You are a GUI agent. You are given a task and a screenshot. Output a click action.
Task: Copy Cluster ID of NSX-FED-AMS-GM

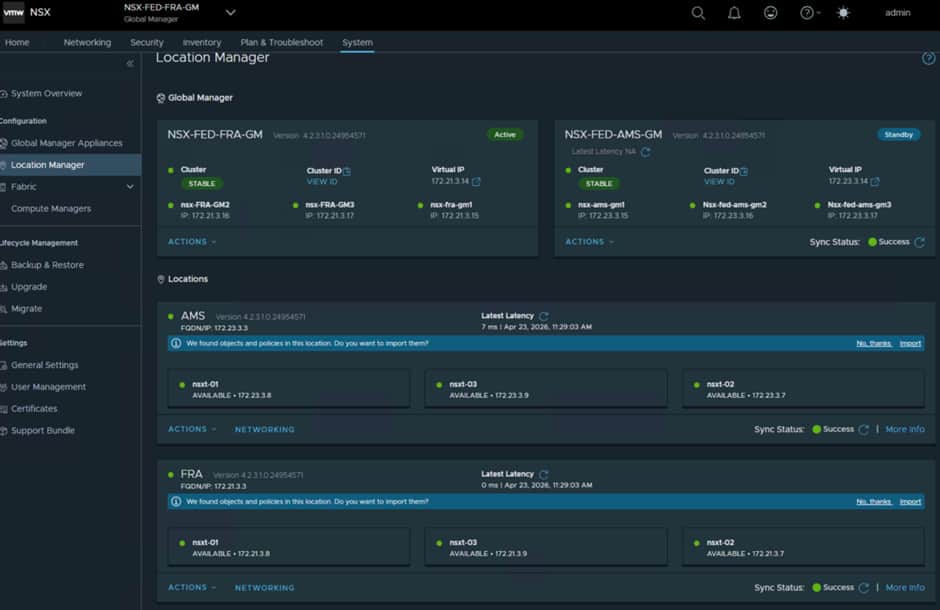coord(744,171)
